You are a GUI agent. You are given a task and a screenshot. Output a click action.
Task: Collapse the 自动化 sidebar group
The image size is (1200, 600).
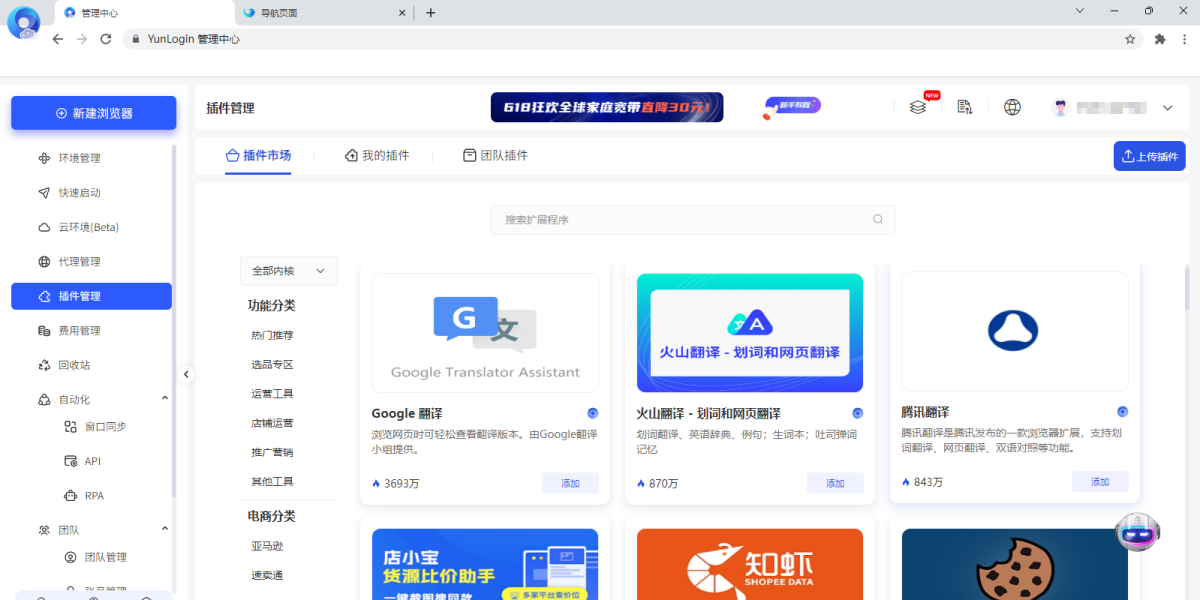pos(165,398)
